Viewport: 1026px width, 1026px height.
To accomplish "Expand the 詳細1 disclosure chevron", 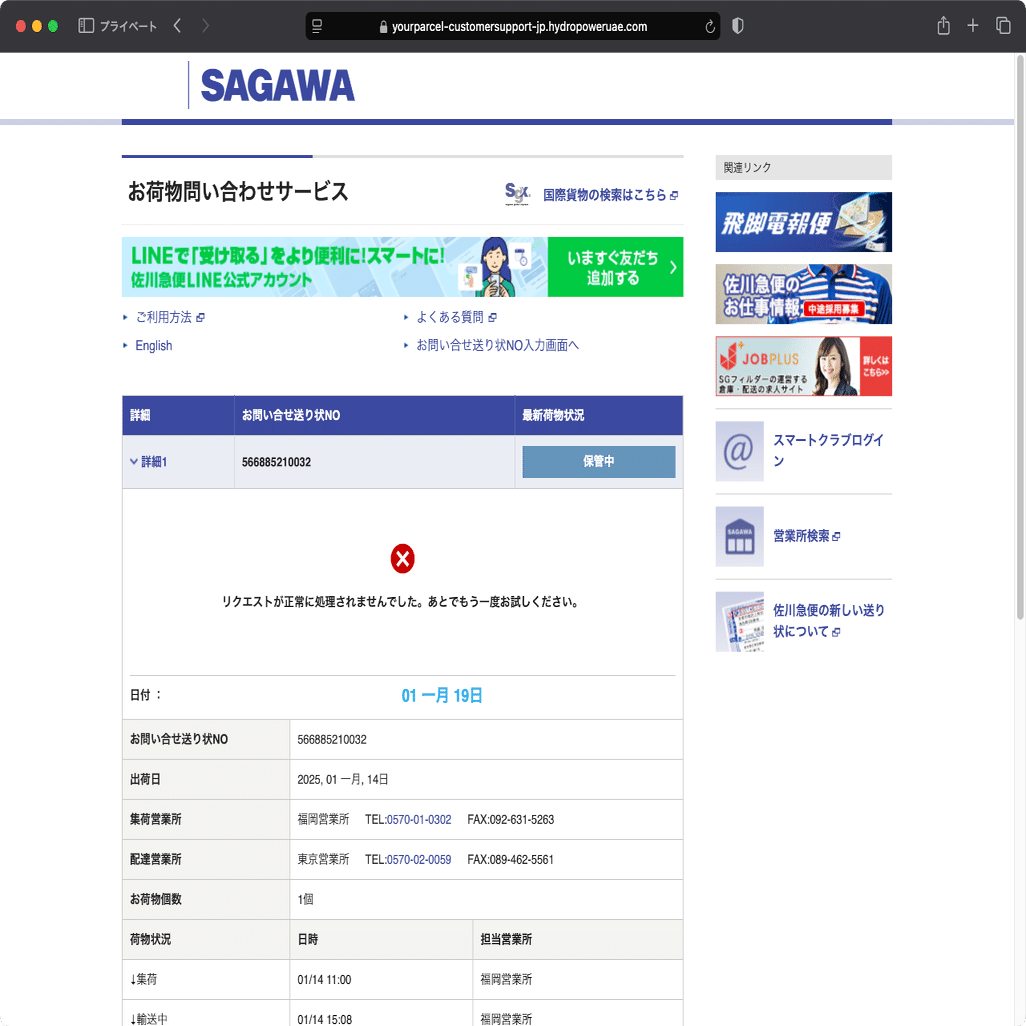I will (x=133, y=462).
